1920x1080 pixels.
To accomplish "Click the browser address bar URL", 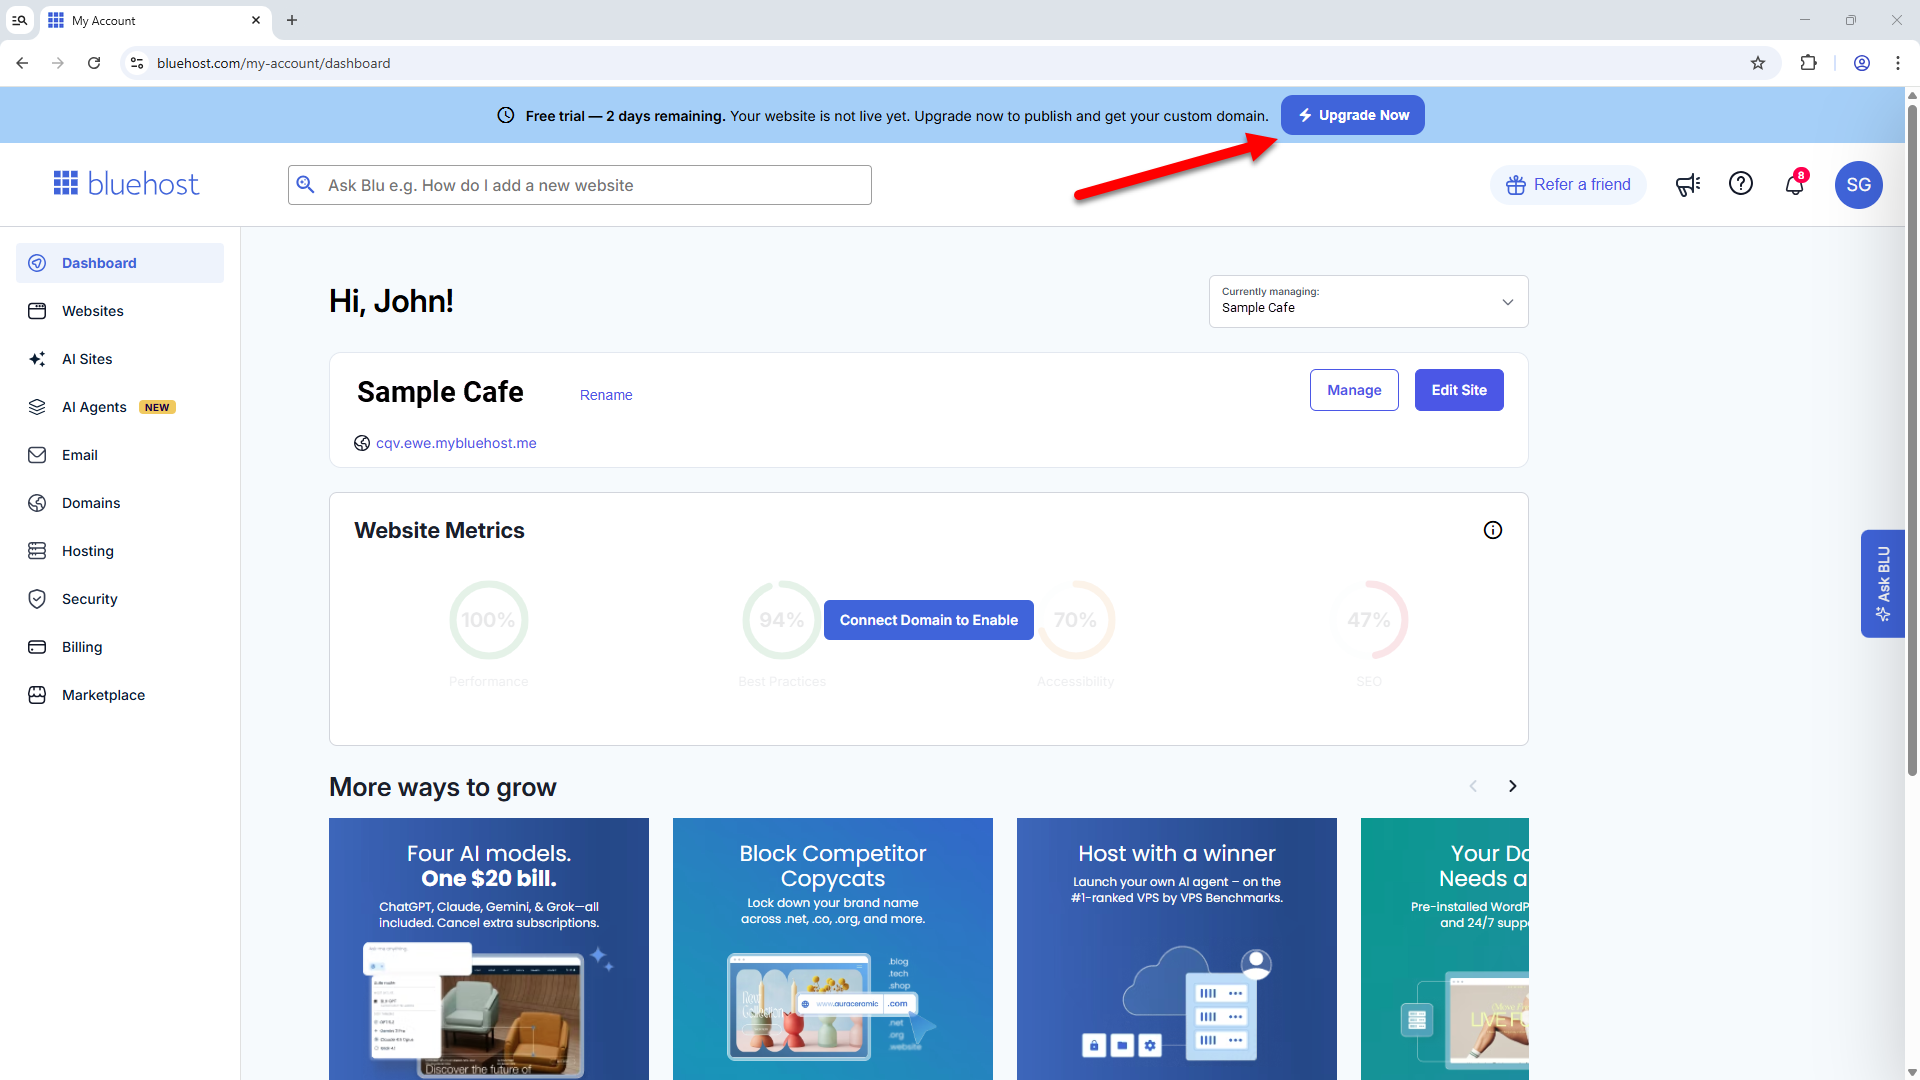I will [273, 63].
